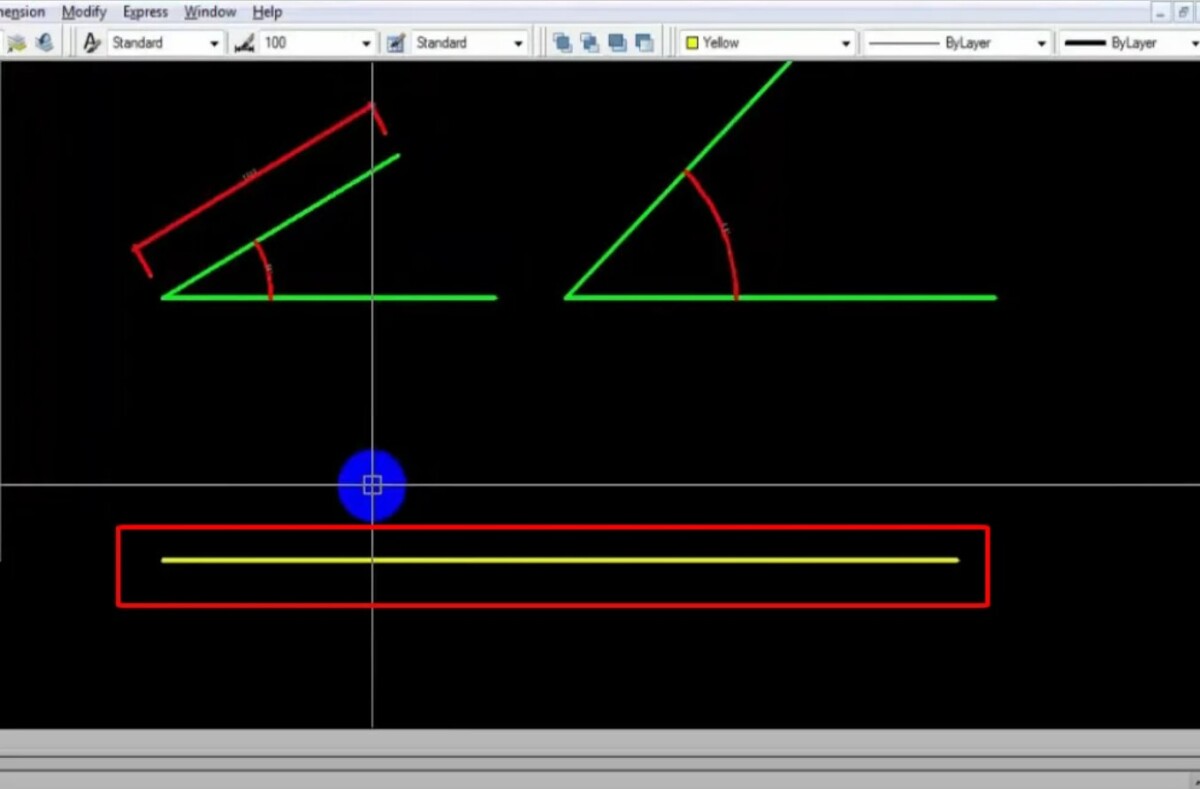Open the Modify menu

pos(83,11)
